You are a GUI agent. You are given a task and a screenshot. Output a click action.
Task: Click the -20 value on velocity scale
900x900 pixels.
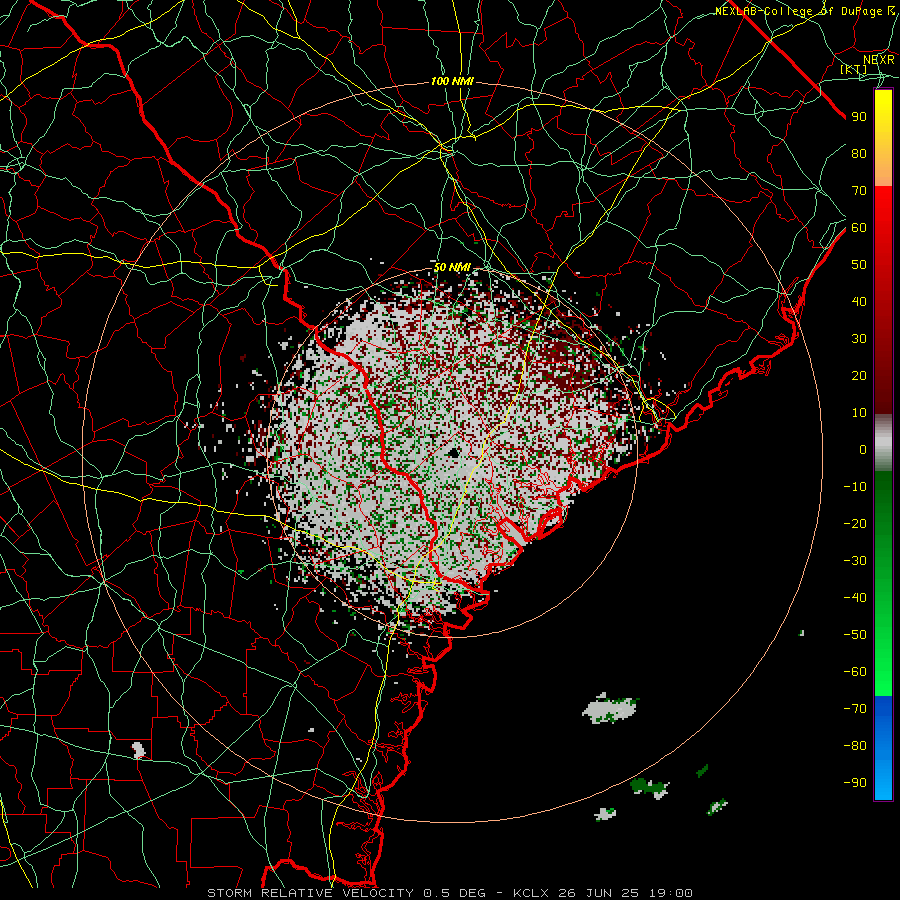[855, 523]
